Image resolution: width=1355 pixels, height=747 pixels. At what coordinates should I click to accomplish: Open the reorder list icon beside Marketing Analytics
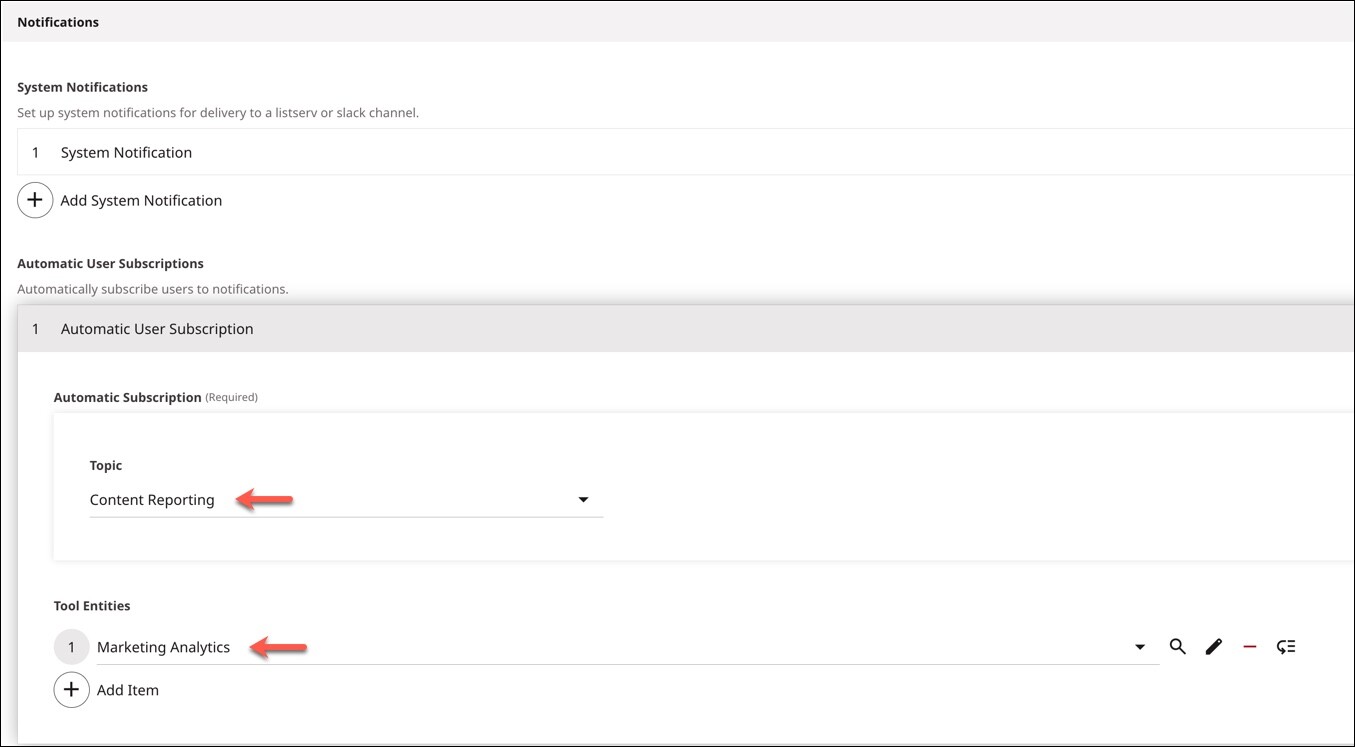tap(1286, 646)
